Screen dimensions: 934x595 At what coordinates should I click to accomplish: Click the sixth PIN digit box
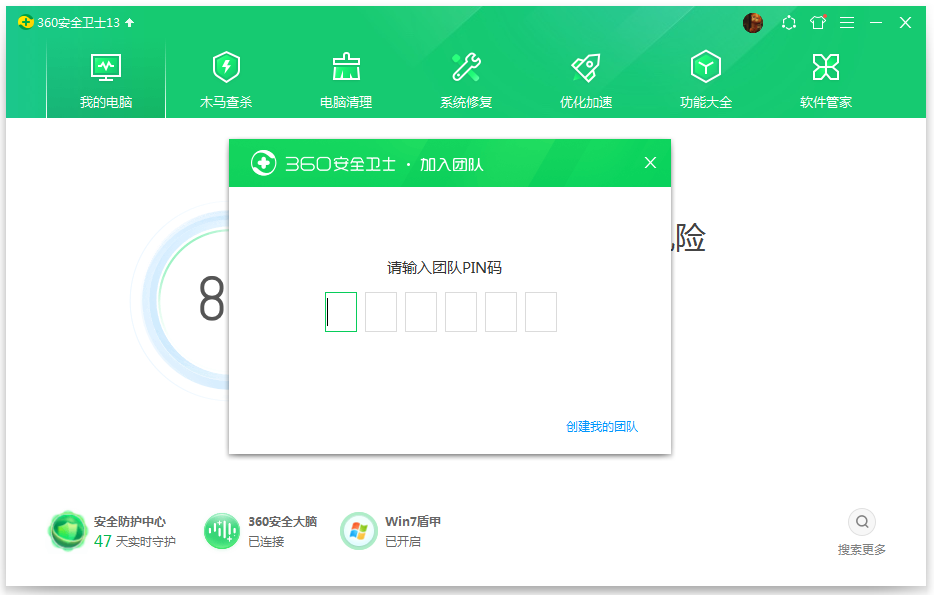click(541, 311)
